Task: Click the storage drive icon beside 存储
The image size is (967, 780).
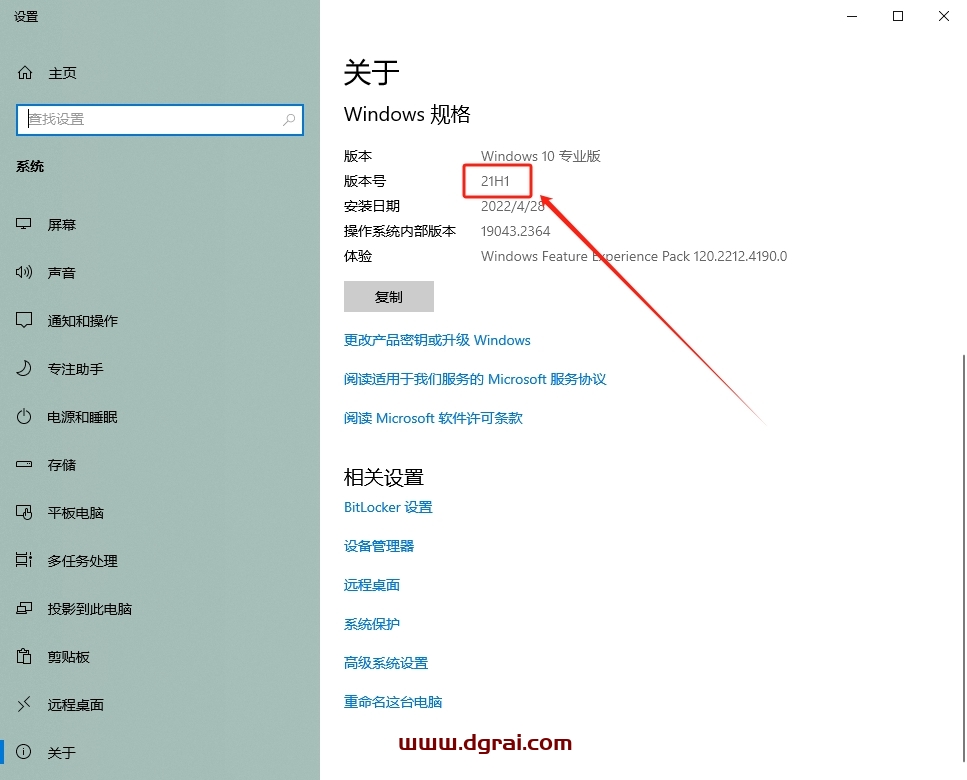Action: tap(23, 464)
